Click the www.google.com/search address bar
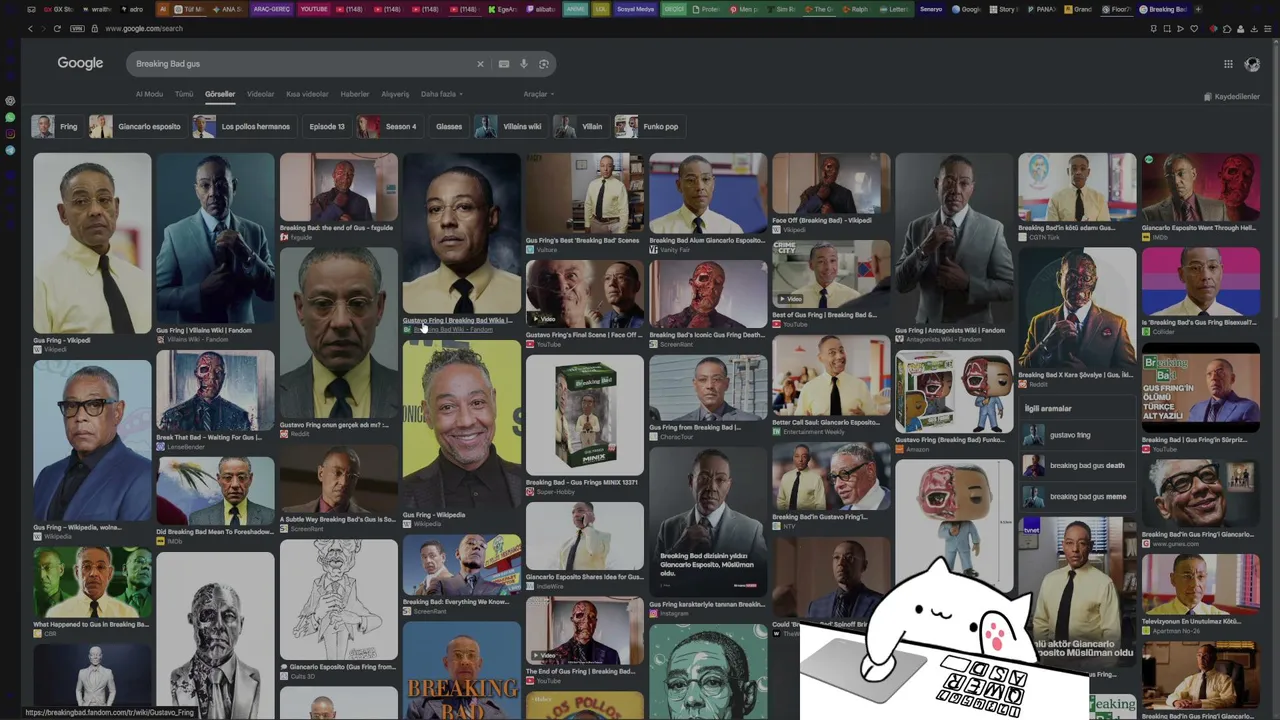 [144, 29]
